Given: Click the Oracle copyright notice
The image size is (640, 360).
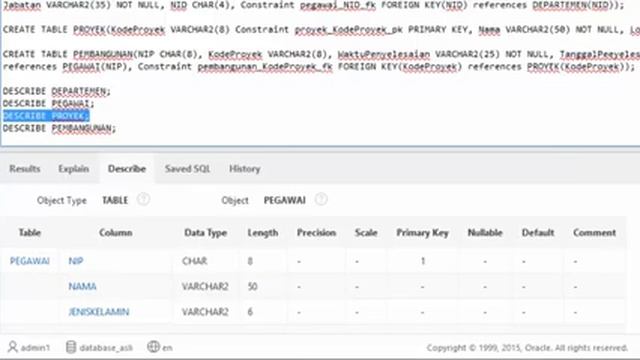Looking at the screenshot, I should (527, 348).
